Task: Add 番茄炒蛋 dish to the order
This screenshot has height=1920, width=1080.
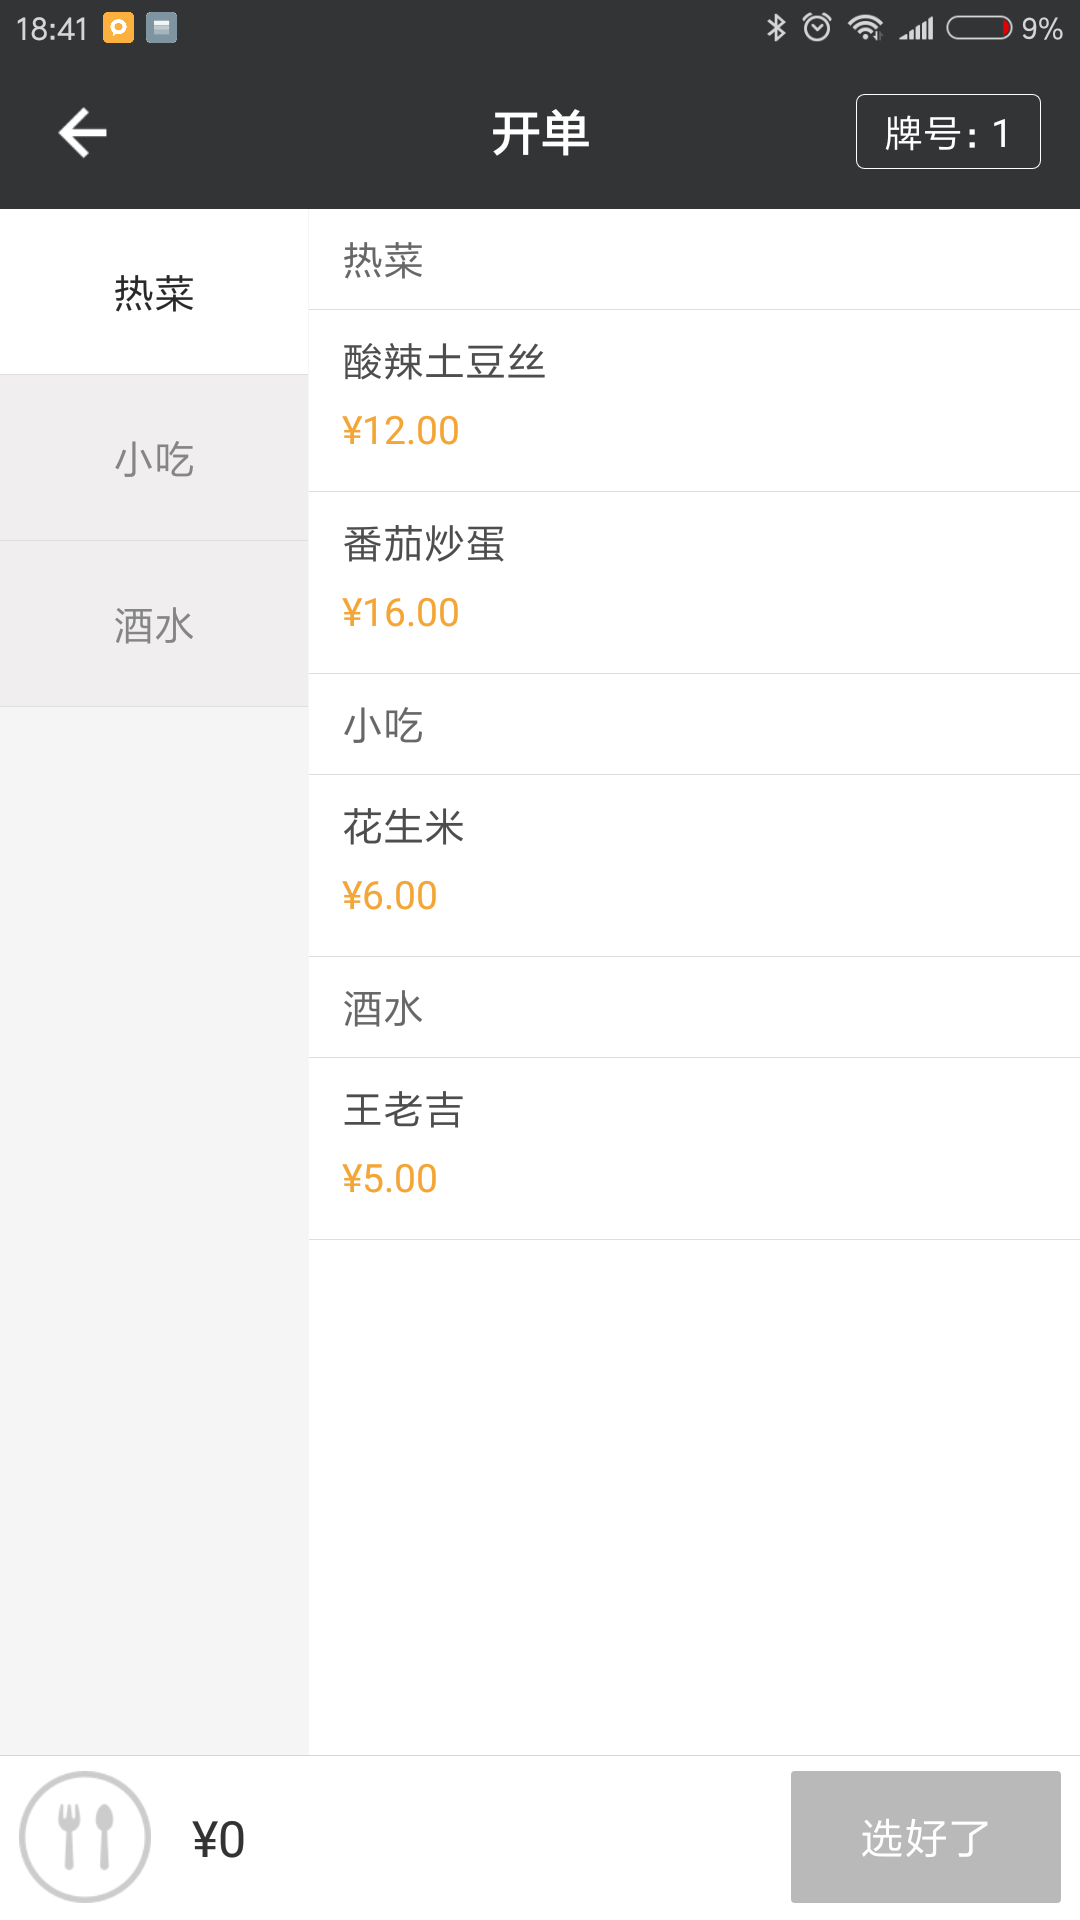Action: [x=694, y=582]
